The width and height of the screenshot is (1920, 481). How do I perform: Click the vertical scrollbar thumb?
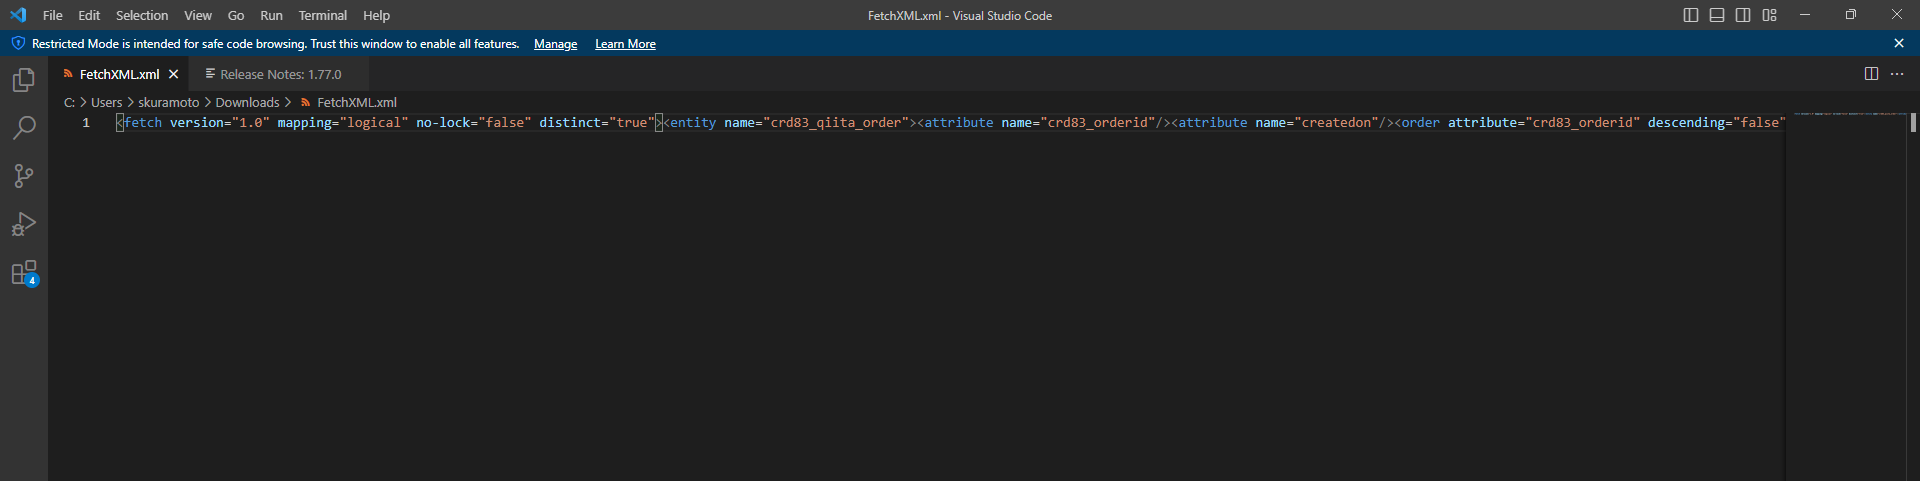[1913, 122]
